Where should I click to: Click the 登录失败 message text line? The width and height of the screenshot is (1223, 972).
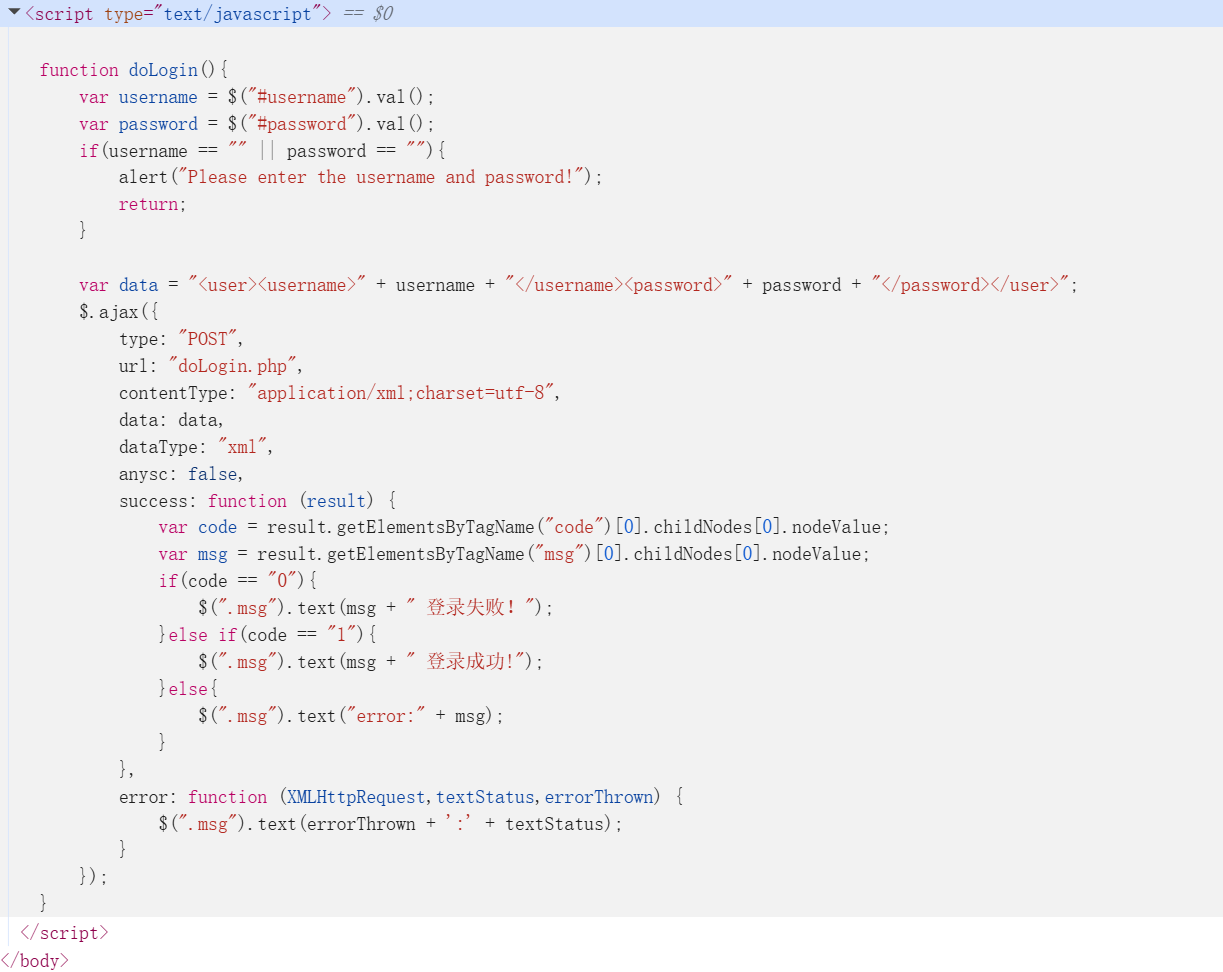click(x=376, y=608)
